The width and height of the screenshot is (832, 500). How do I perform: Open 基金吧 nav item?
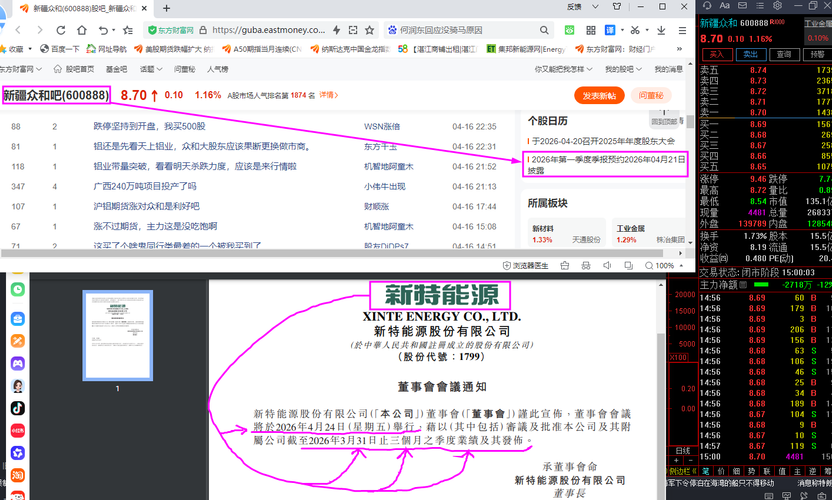point(116,70)
